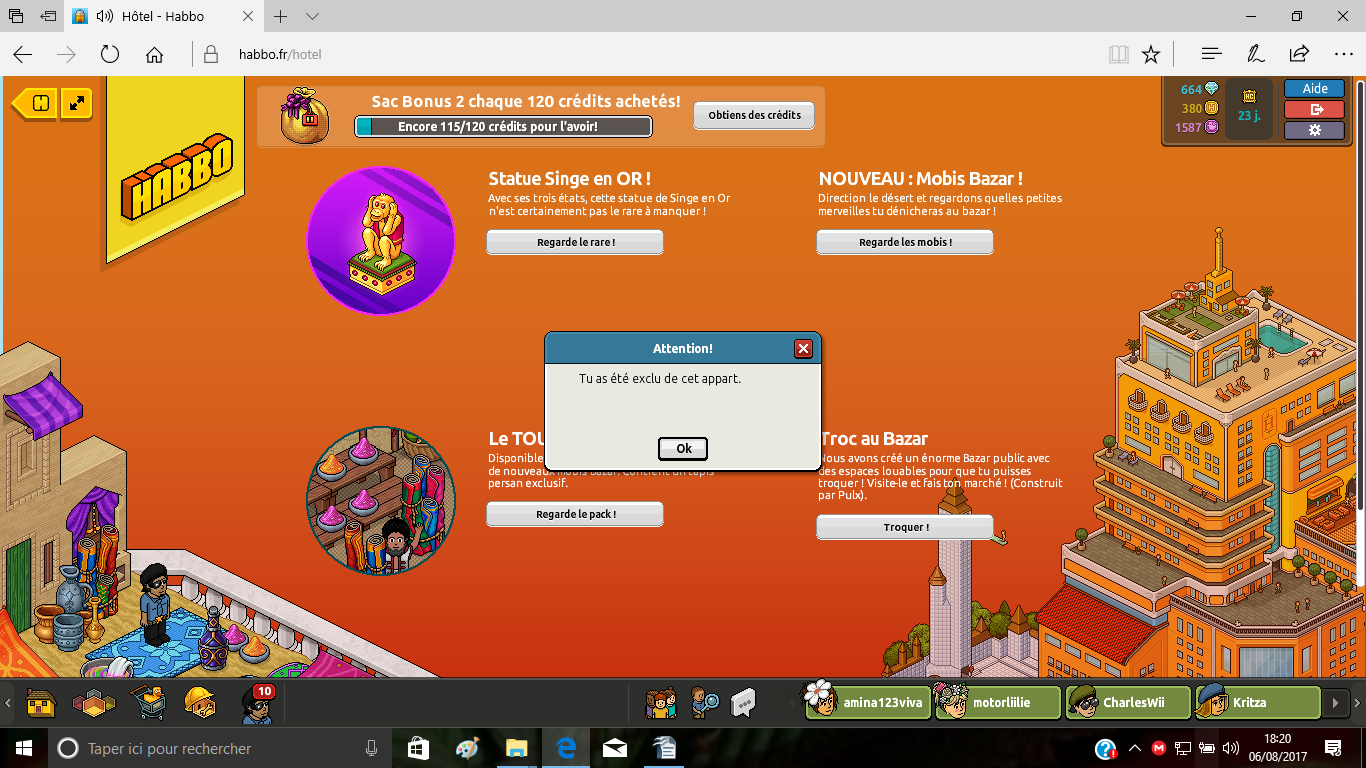The image size is (1366, 768).
Task: Open File Explorer from taskbar
Action: 515,748
